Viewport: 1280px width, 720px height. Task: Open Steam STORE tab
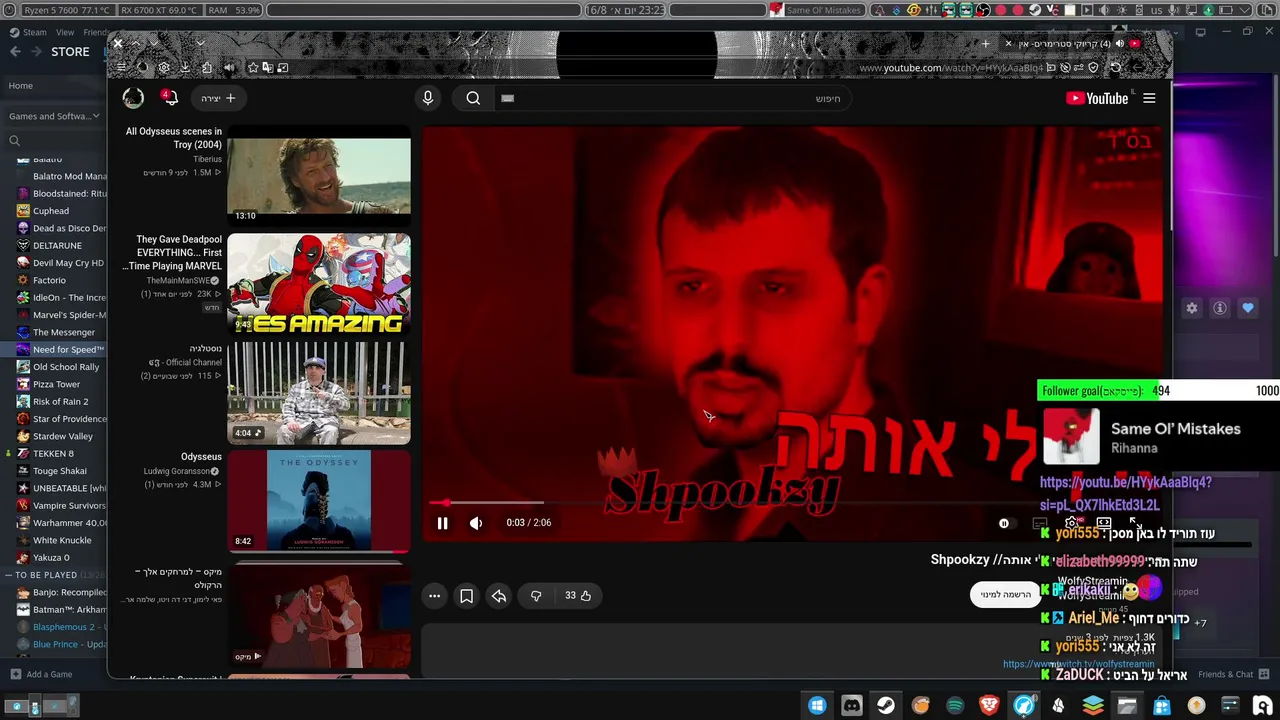pos(70,52)
